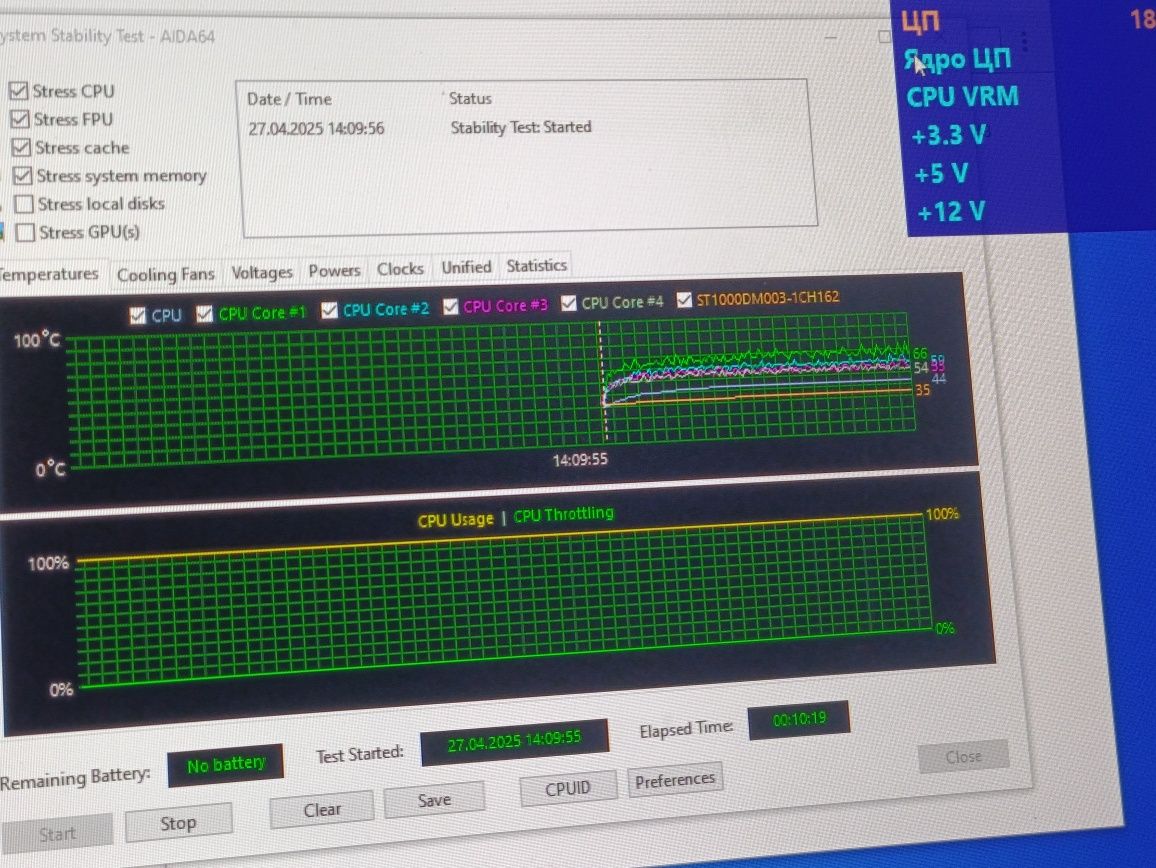Enable Stress local disks checkbox

click(24, 204)
